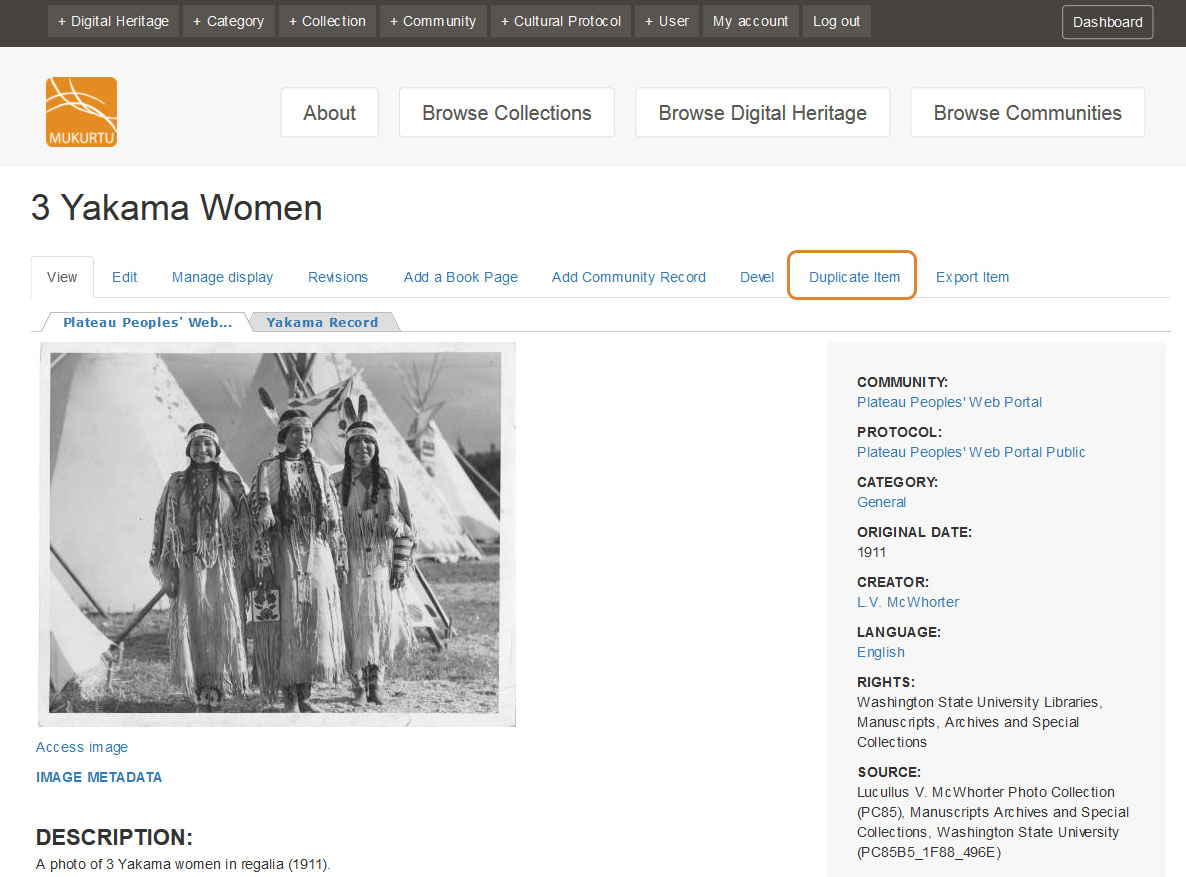Open the + Collection admin menu
This screenshot has width=1186, height=877.
tap(328, 21)
